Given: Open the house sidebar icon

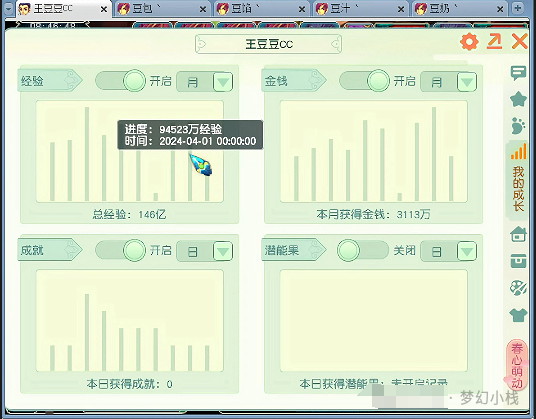Looking at the screenshot, I should pos(518,234).
